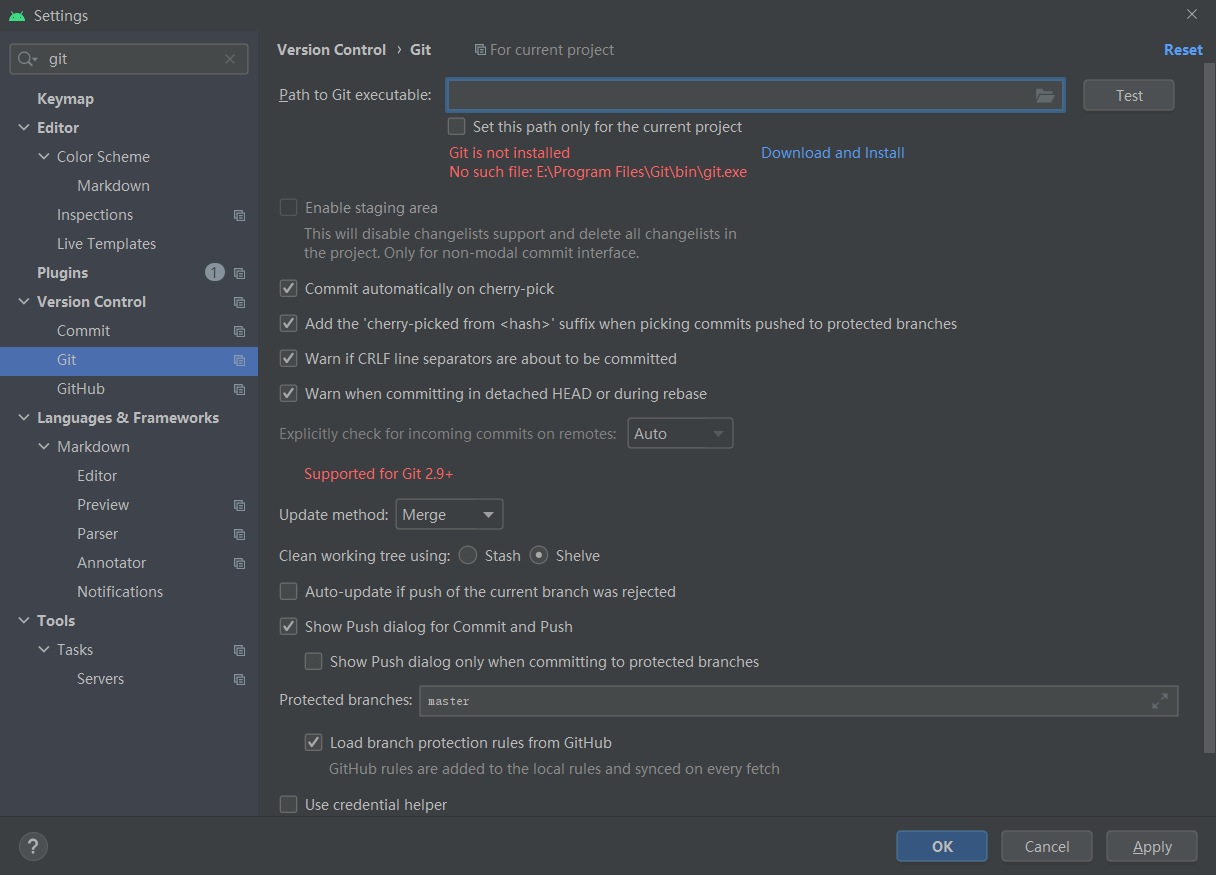Click the project-level icon beside Git row
1216x875 pixels.
[x=239, y=360]
